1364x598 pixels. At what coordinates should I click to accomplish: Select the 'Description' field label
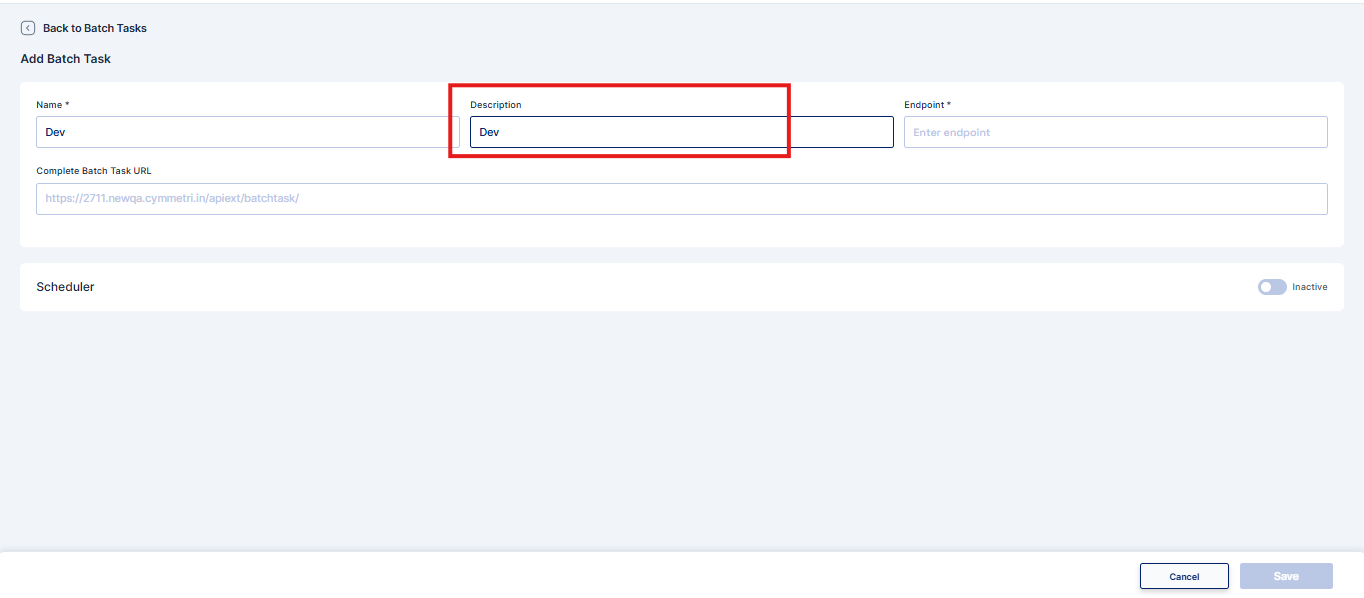(x=495, y=105)
